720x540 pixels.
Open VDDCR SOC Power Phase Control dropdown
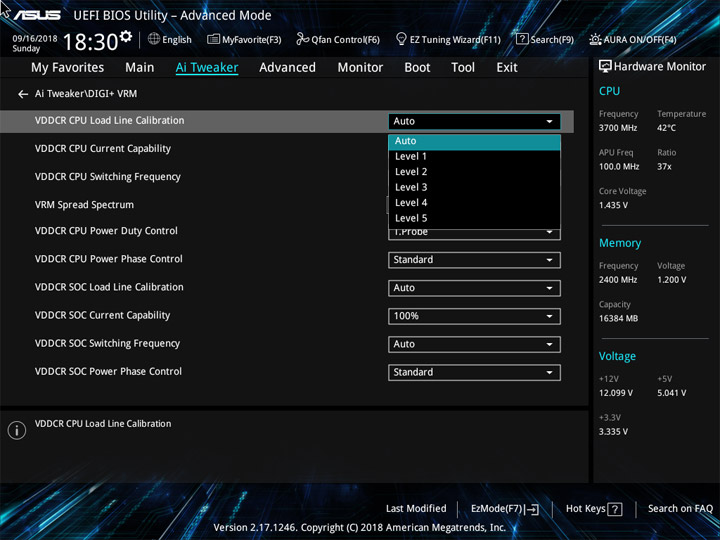[x=474, y=373]
